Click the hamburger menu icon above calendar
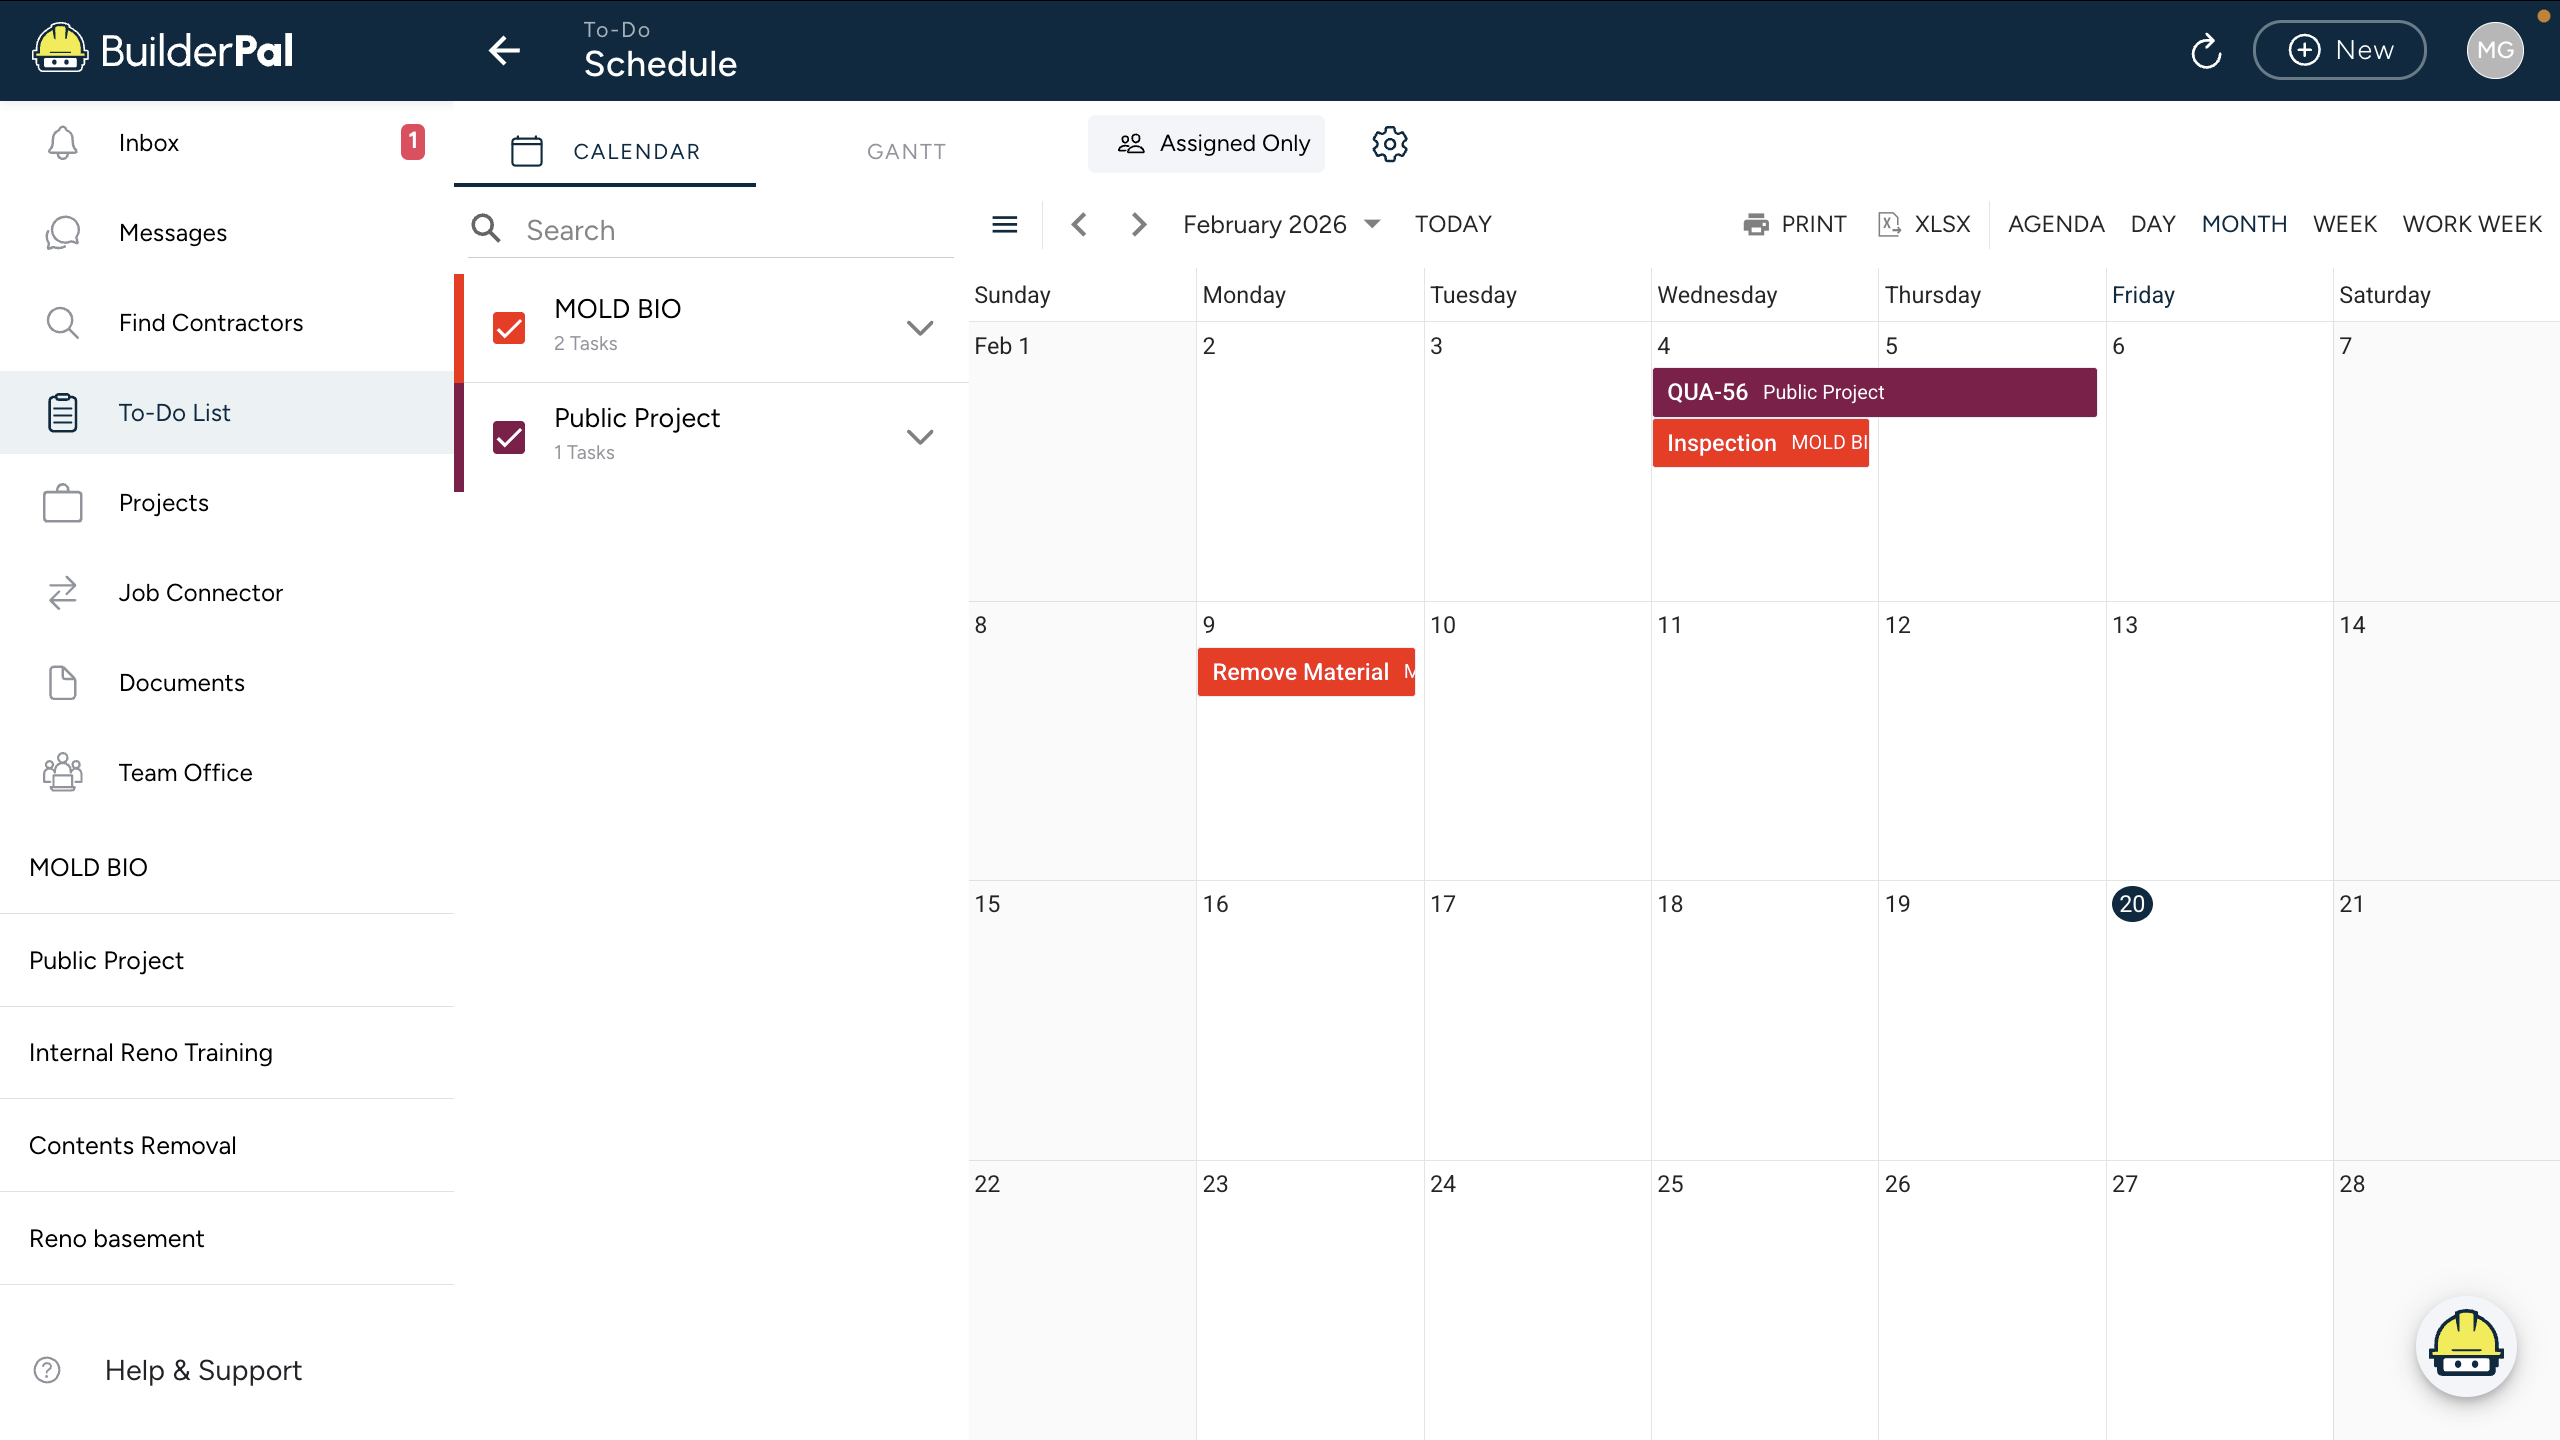This screenshot has height=1440, width=2560. tap(1004, 224)
